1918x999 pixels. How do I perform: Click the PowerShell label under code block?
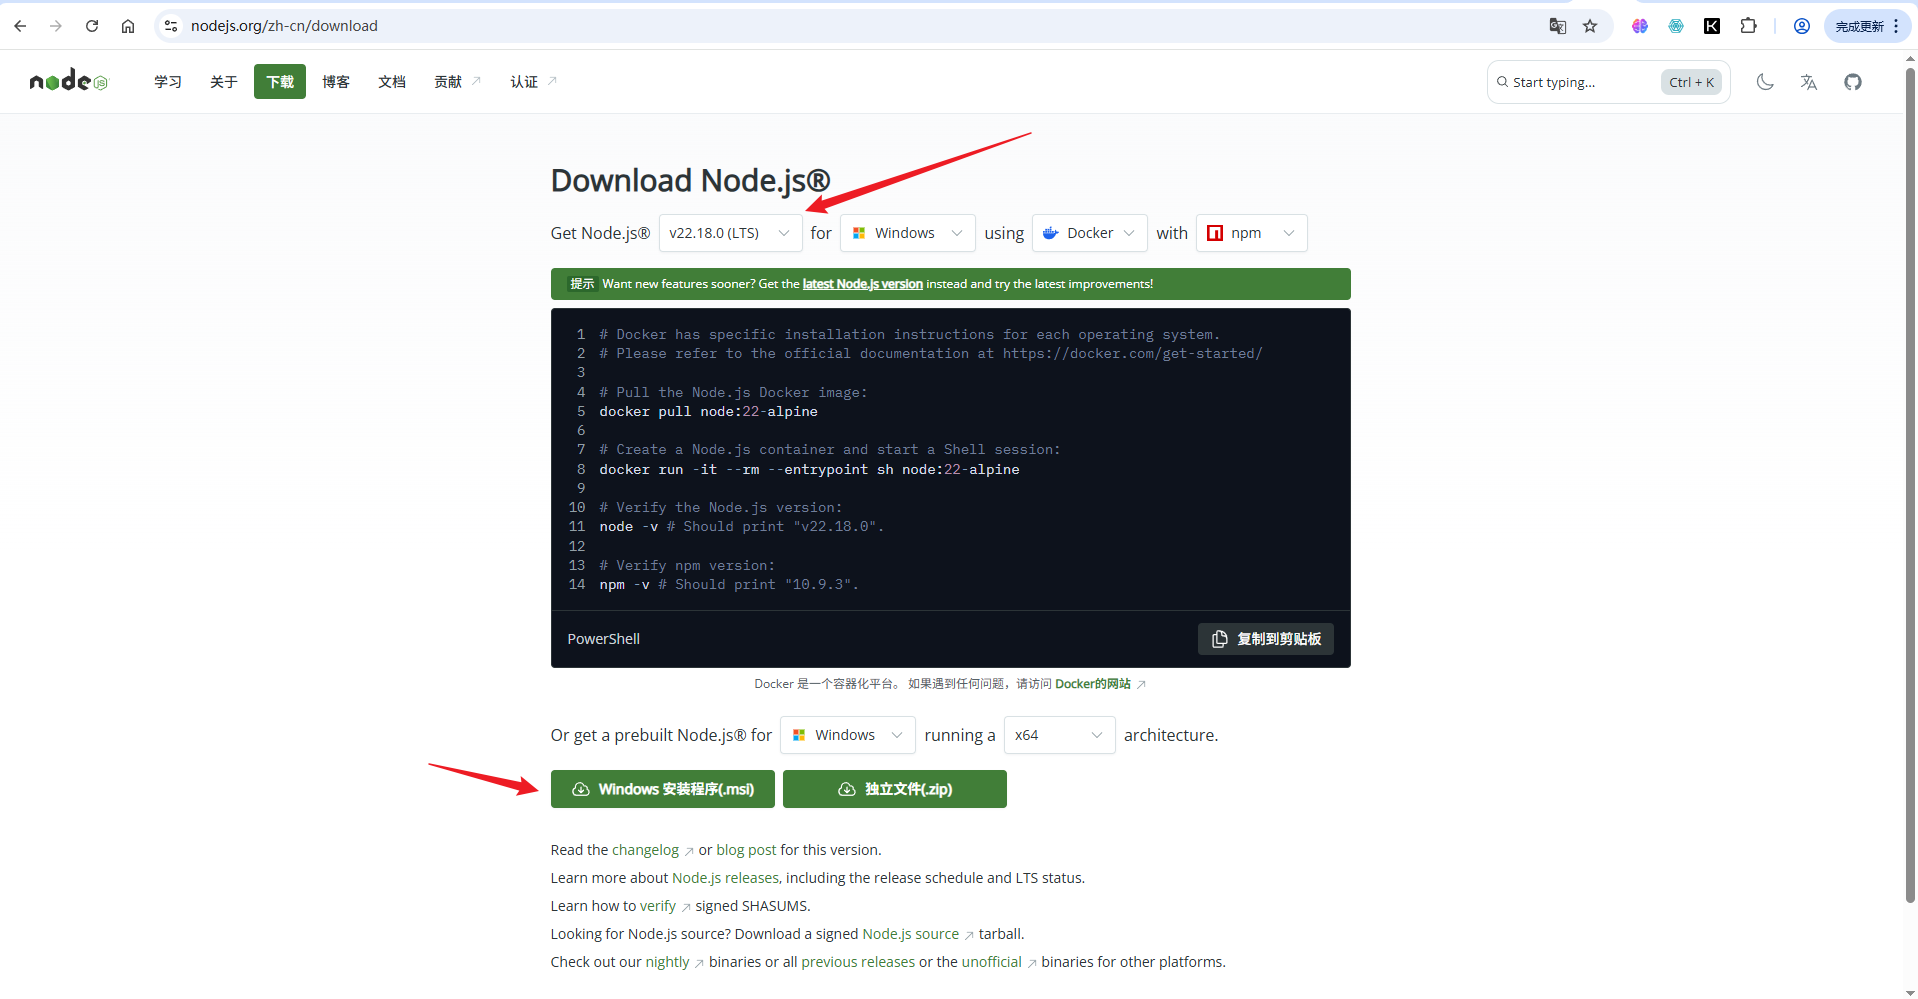click(603, 639)
